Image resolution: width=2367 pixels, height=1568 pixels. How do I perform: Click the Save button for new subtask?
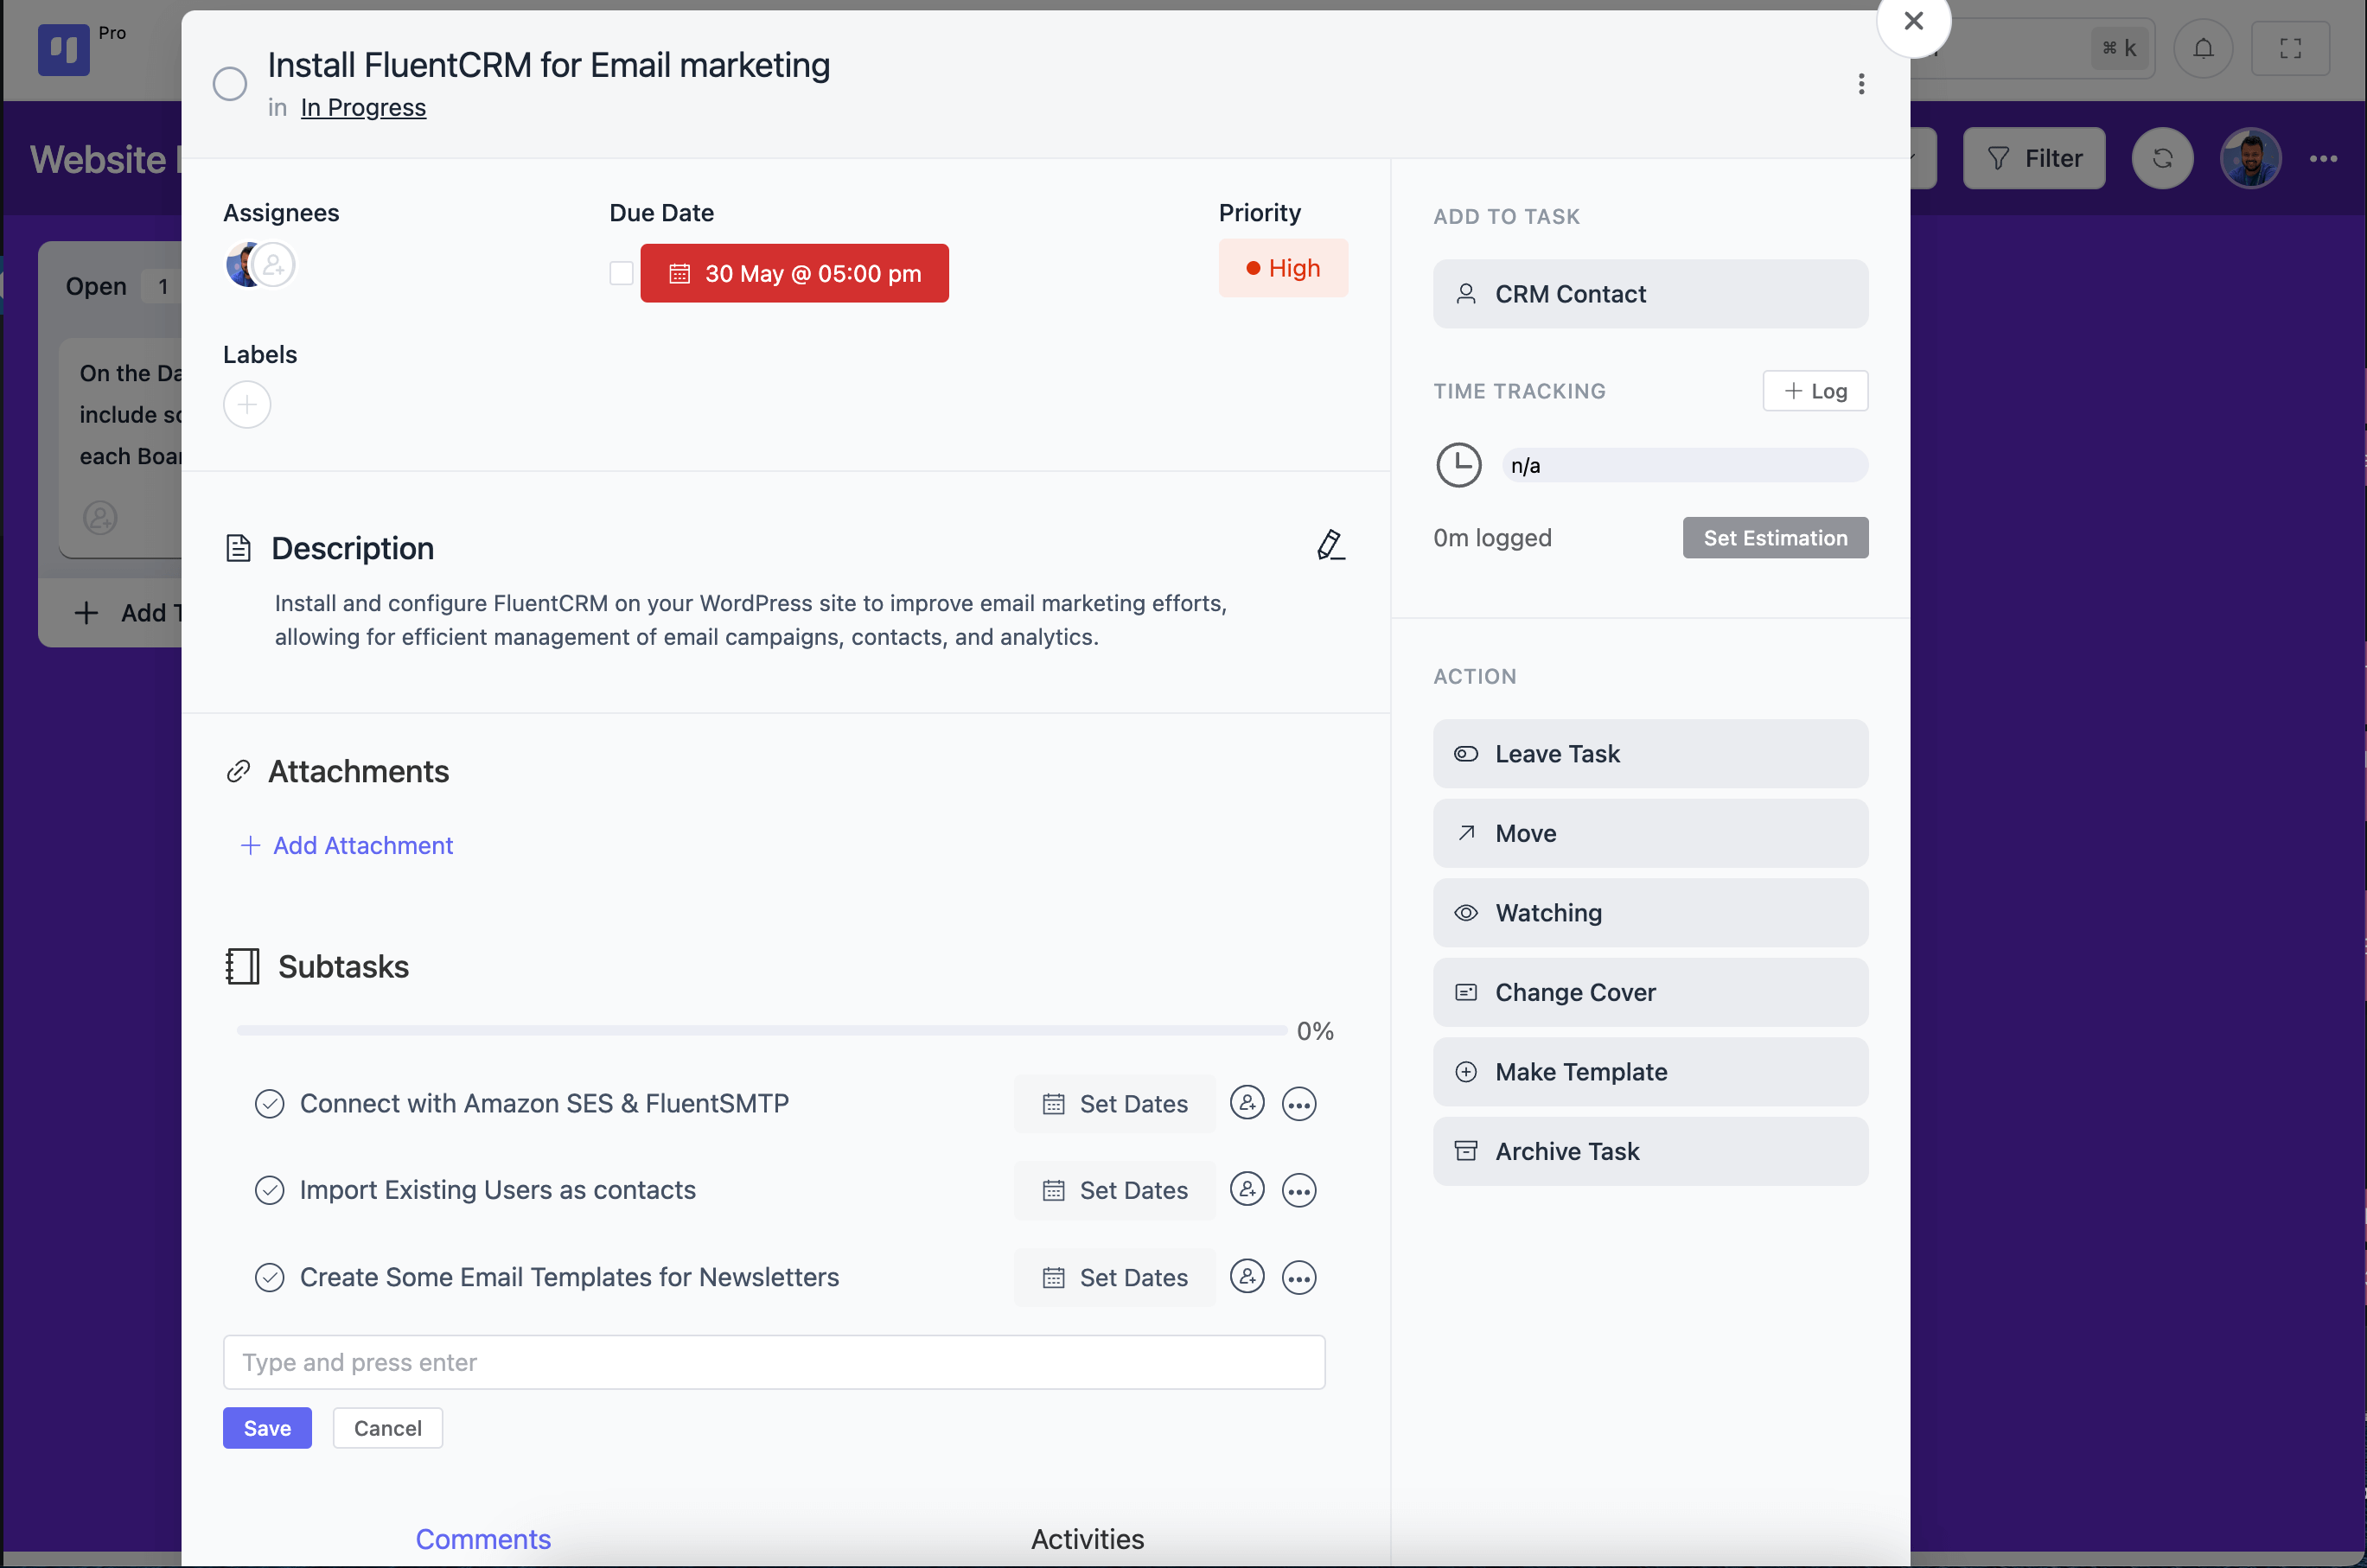click(266, 1428)
